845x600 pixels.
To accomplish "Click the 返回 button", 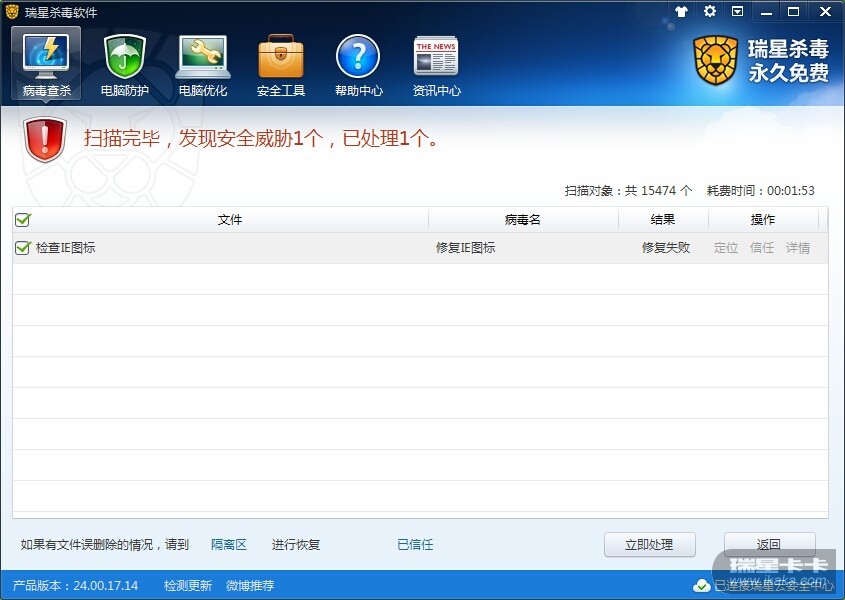I will 770,544.
